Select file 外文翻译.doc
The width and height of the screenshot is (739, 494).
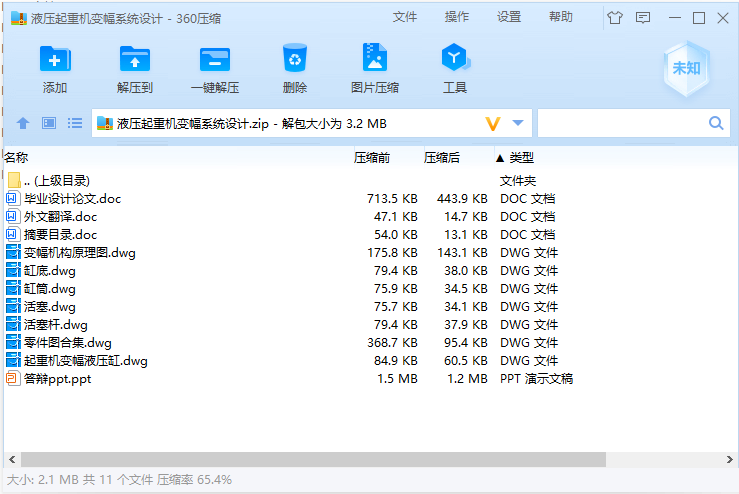pyautogui.click(x=370, y=216)
